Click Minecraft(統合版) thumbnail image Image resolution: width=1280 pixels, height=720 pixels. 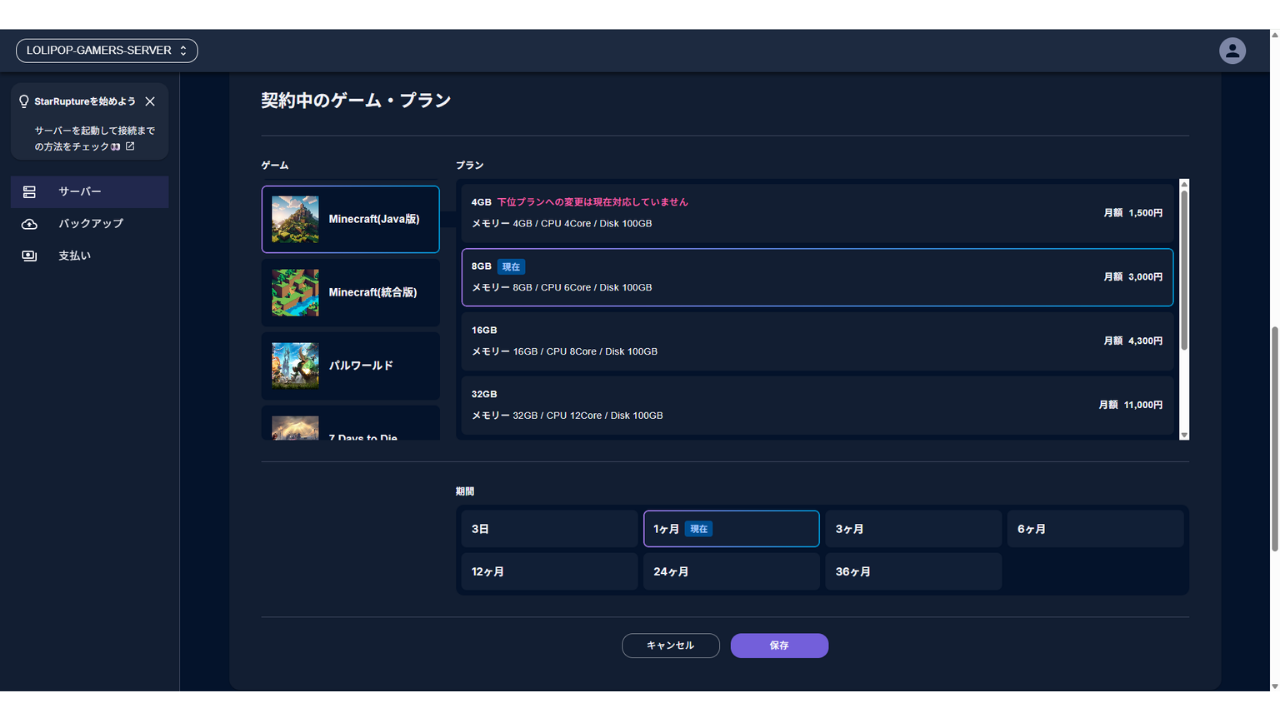(295, 293)
